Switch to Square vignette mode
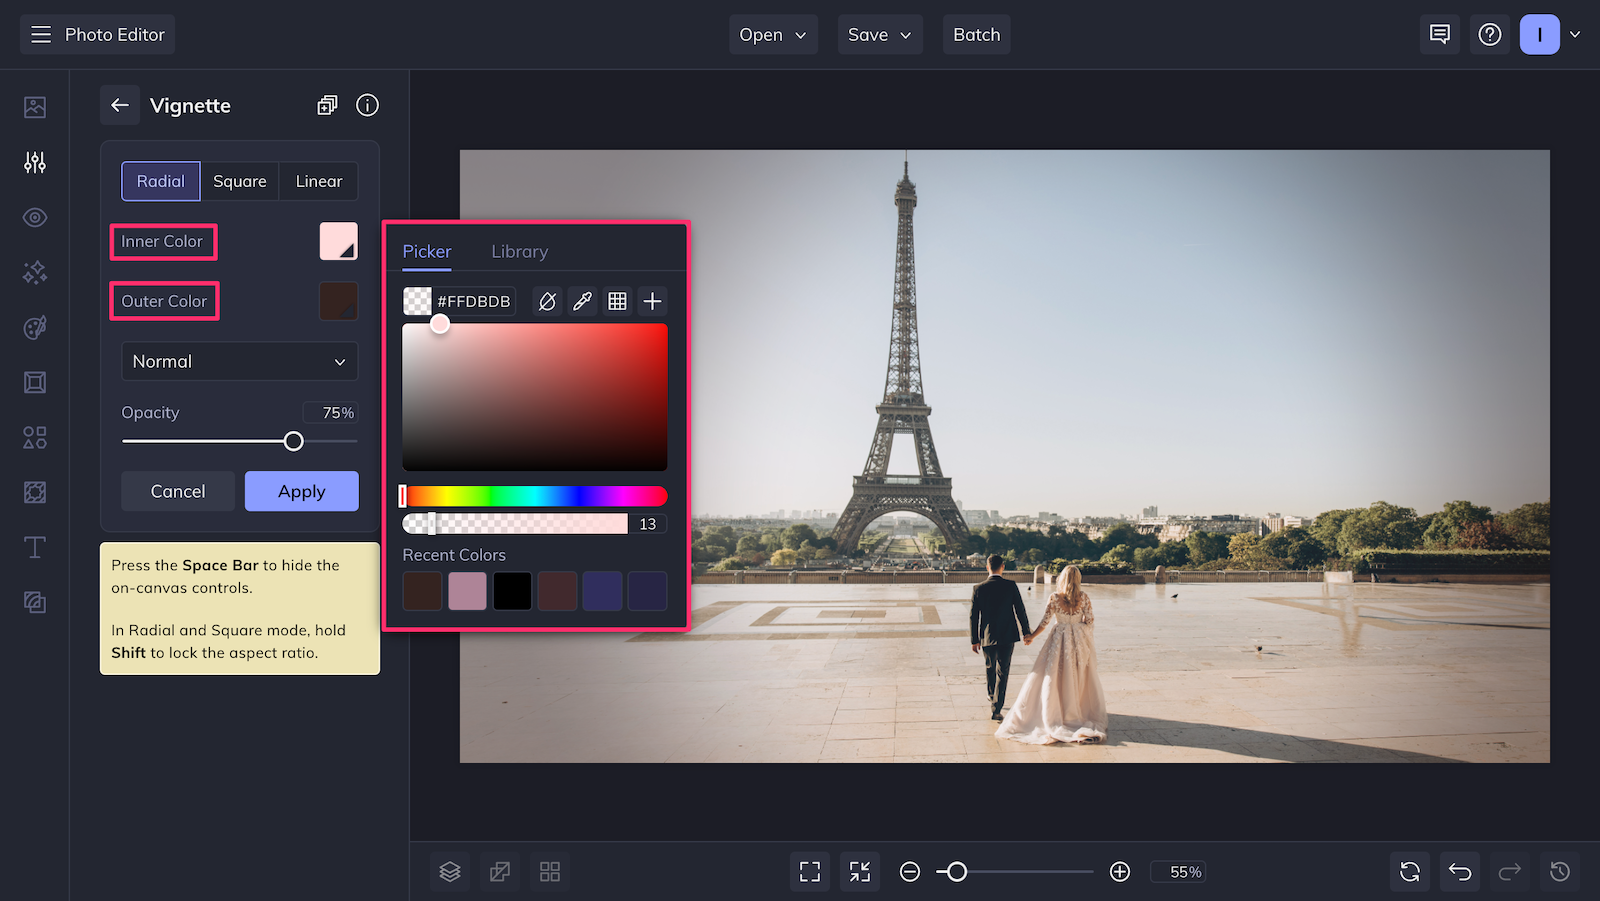This screenshot has width=1600, height=901. [240, 181]
